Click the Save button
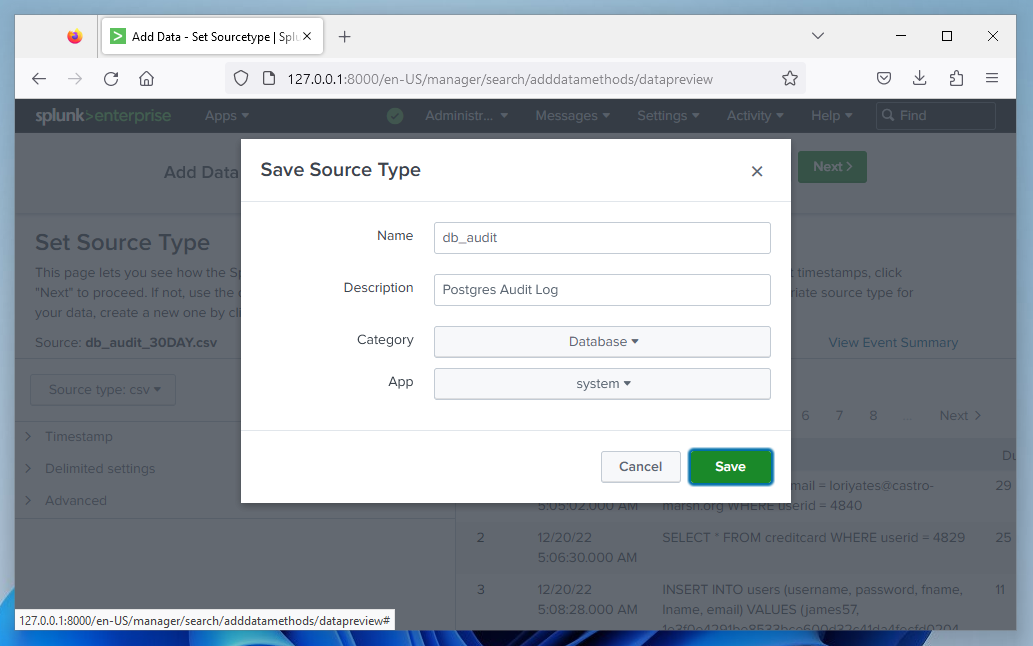This screenshot has width=1033, height=646. click(x=730, y=466)
